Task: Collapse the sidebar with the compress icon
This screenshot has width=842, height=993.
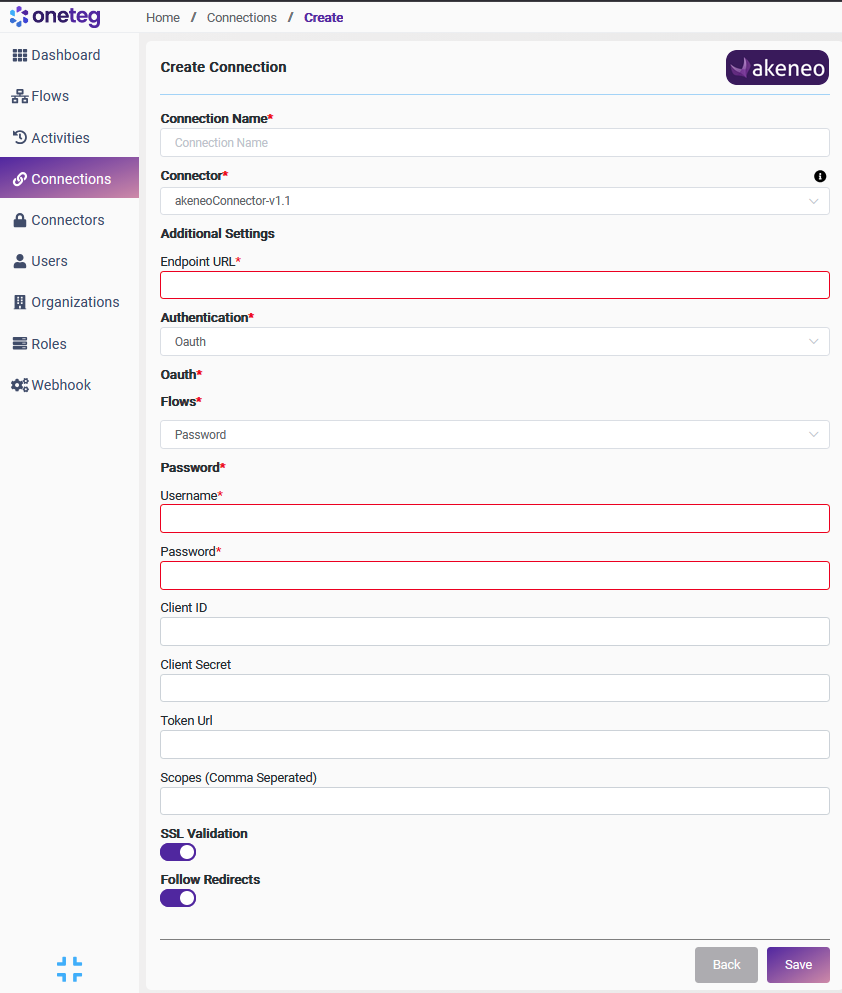Action: (69, 969)
